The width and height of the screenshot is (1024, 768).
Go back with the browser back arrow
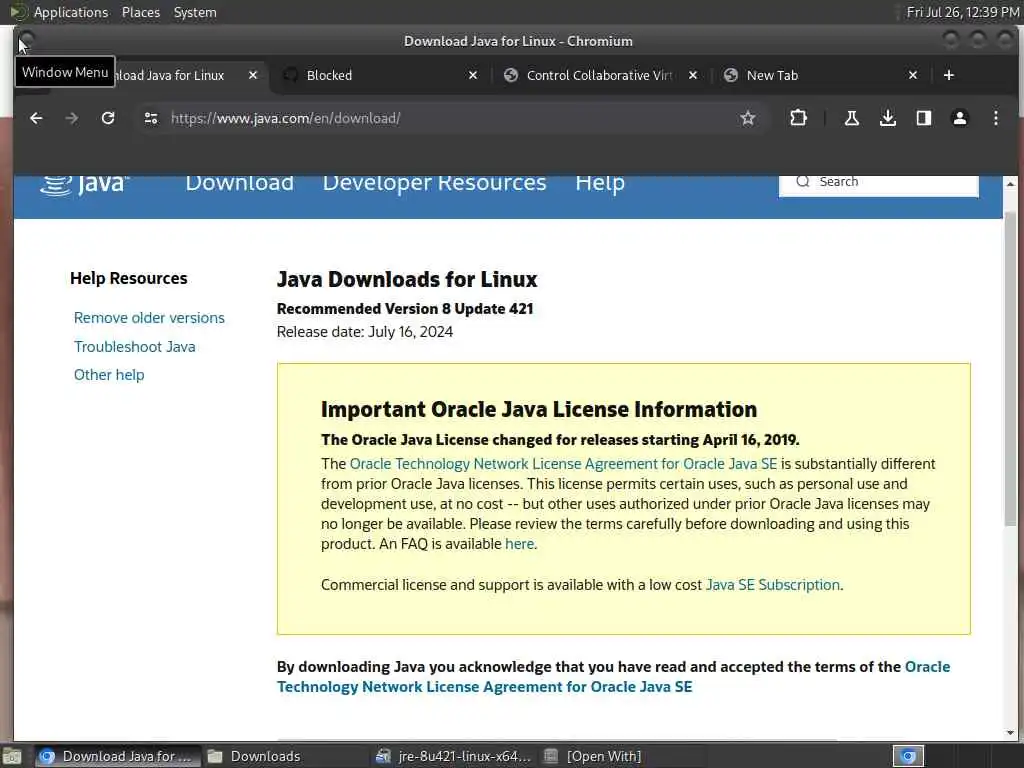[36, 118]
